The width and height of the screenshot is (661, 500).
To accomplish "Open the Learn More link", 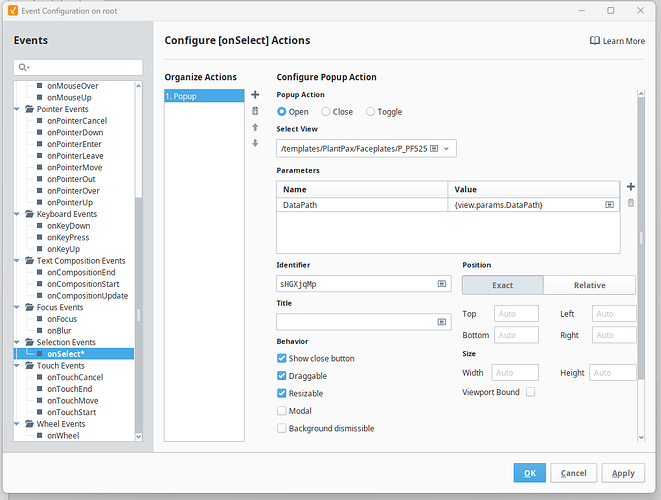I will 617,41.
